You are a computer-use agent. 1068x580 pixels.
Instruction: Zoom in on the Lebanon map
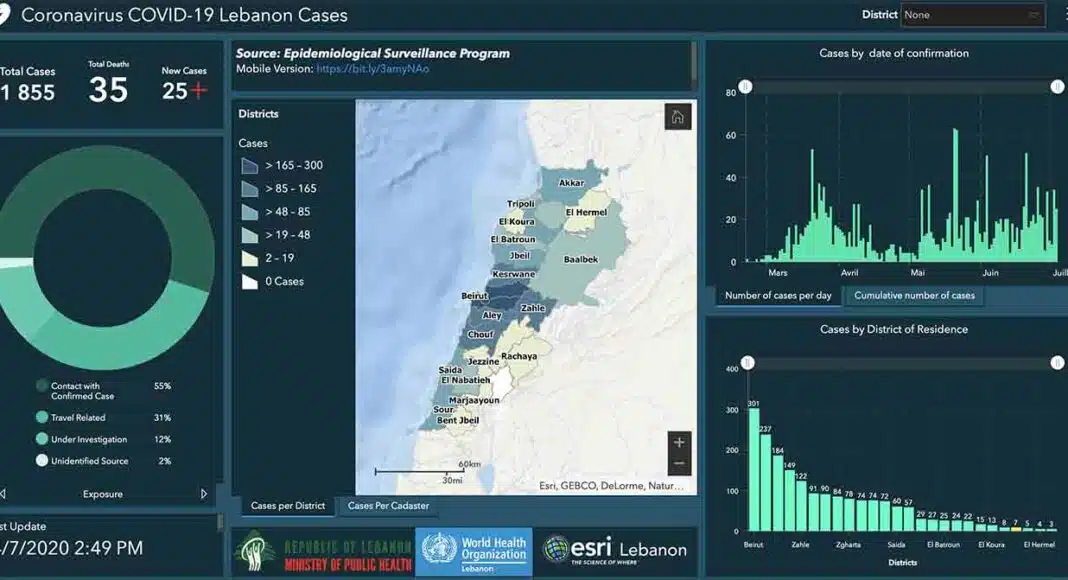tap(679, 442)
